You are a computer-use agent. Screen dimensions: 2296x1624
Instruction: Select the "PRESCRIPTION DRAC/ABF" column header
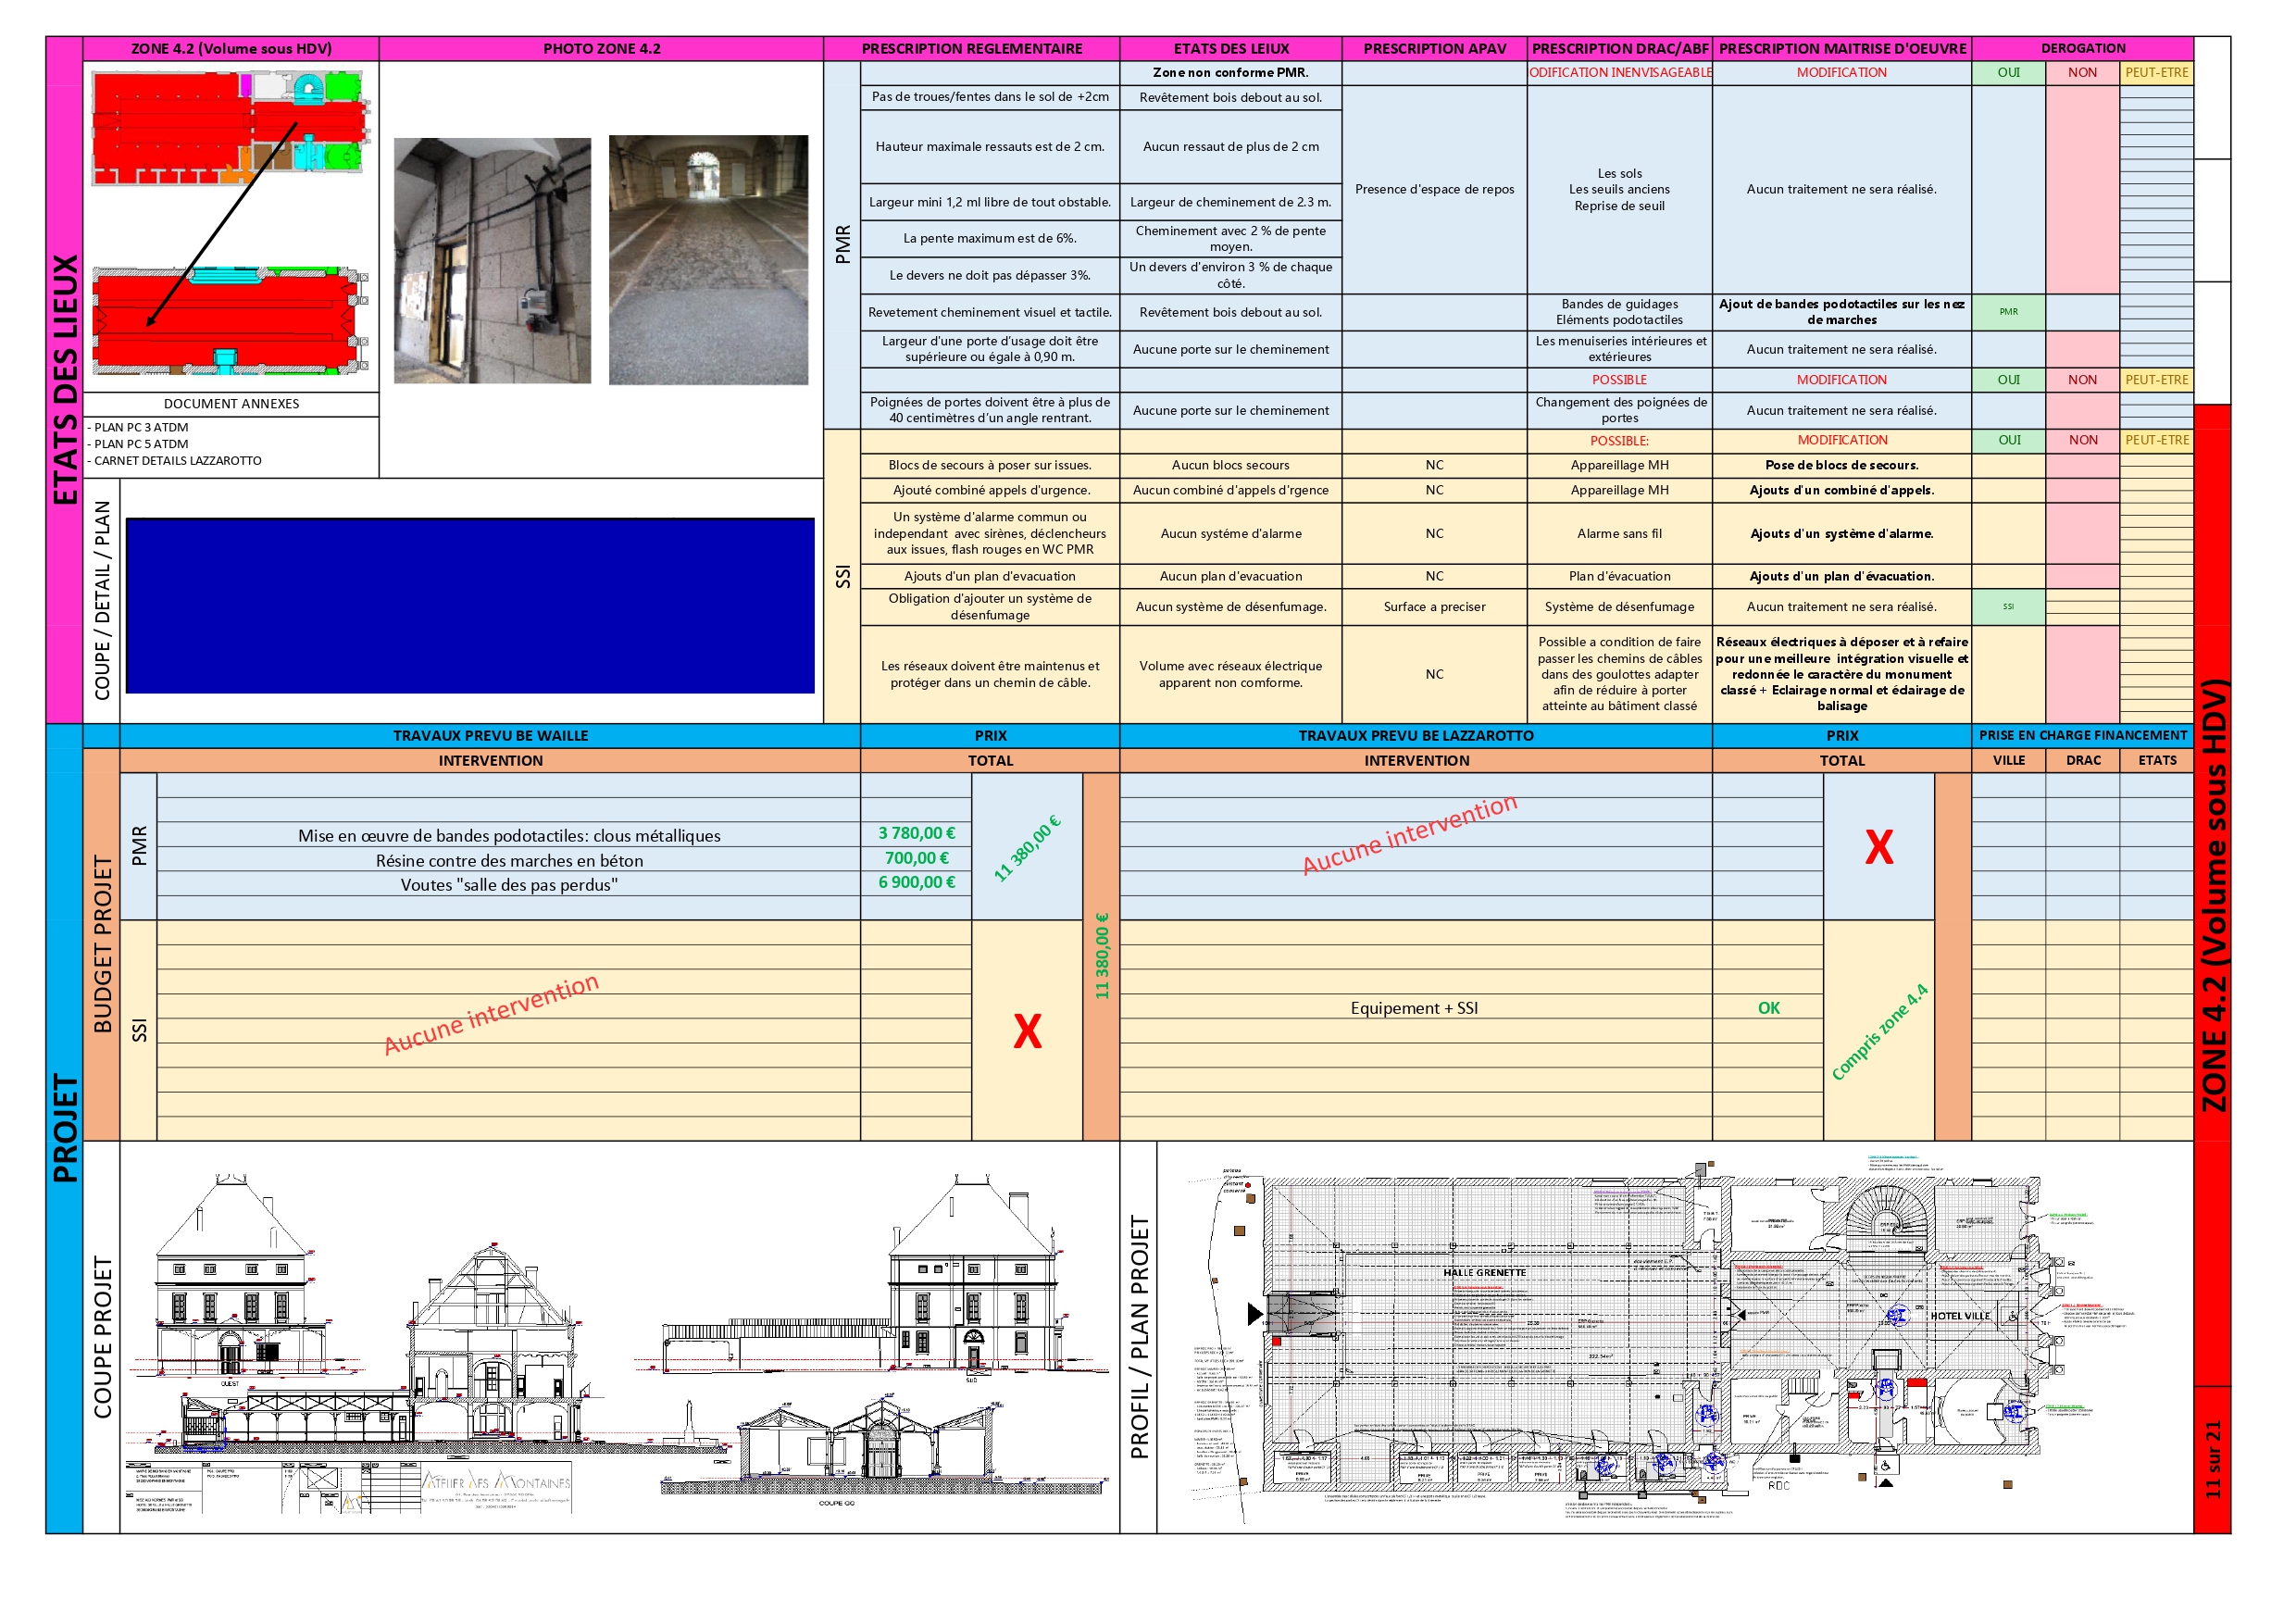(1619, 48)
